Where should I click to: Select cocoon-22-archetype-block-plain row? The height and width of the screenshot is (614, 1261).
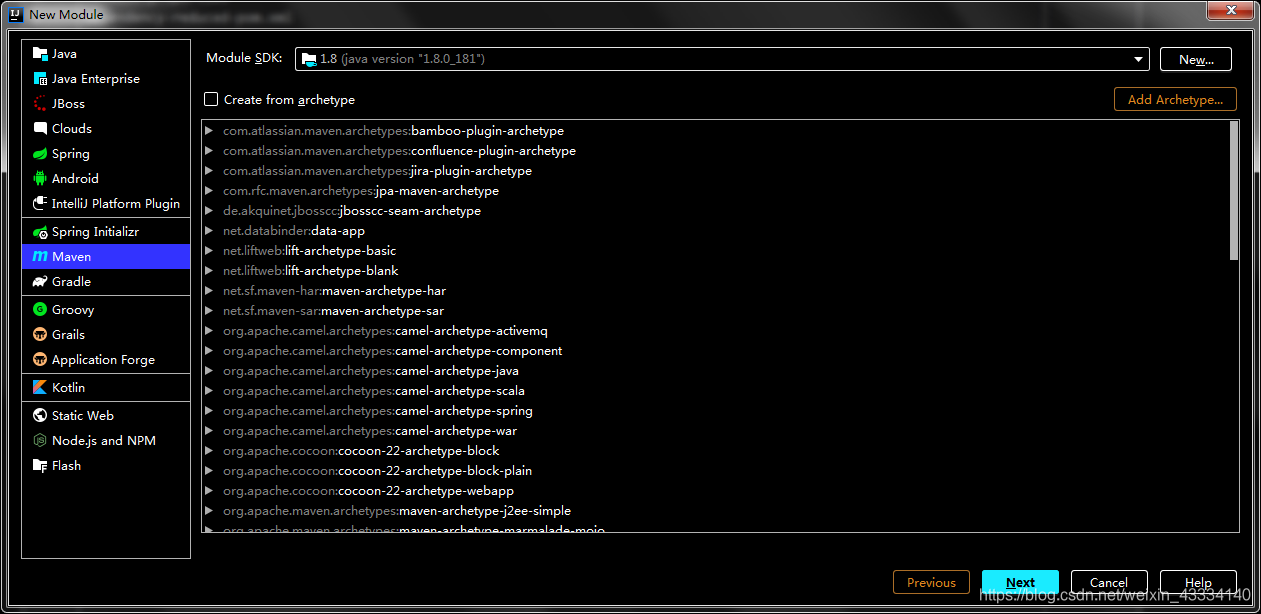(715, 471)
